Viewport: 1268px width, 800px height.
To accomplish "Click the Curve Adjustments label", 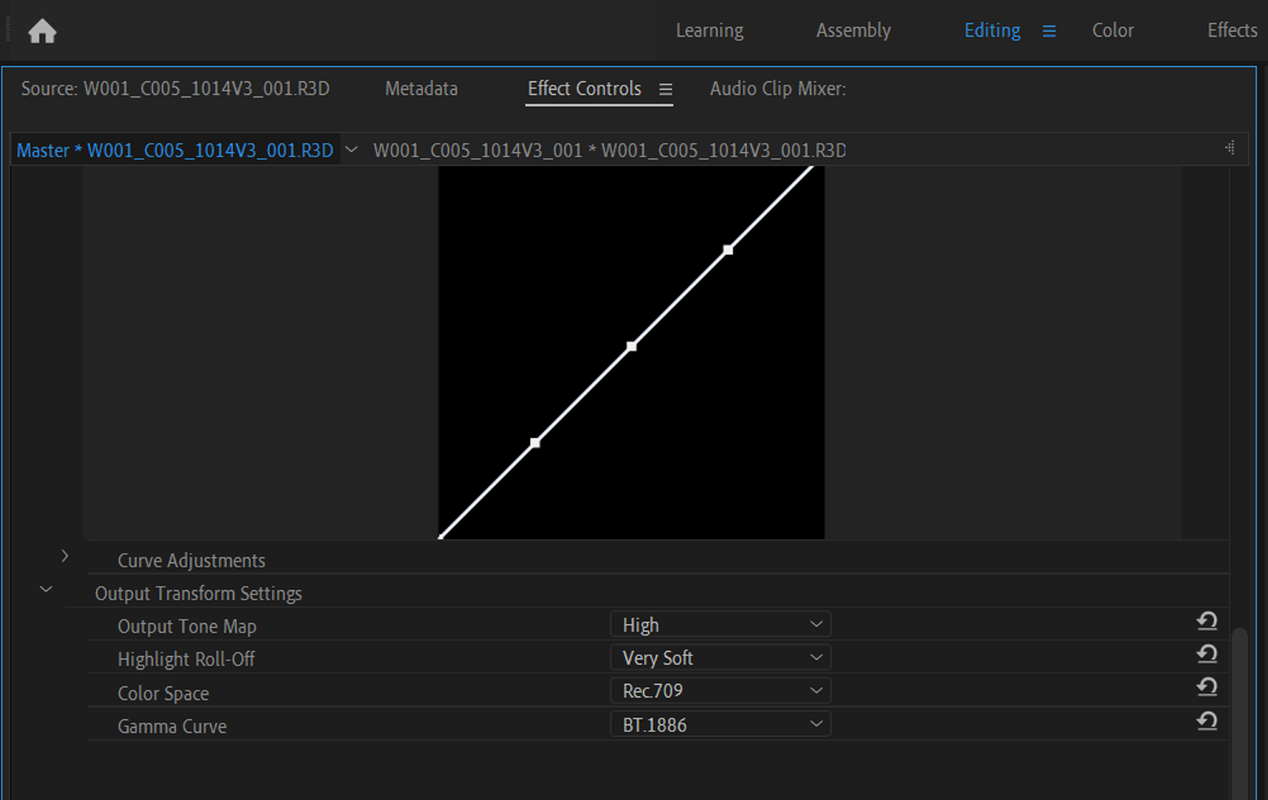I will click(x=191, y=561).
